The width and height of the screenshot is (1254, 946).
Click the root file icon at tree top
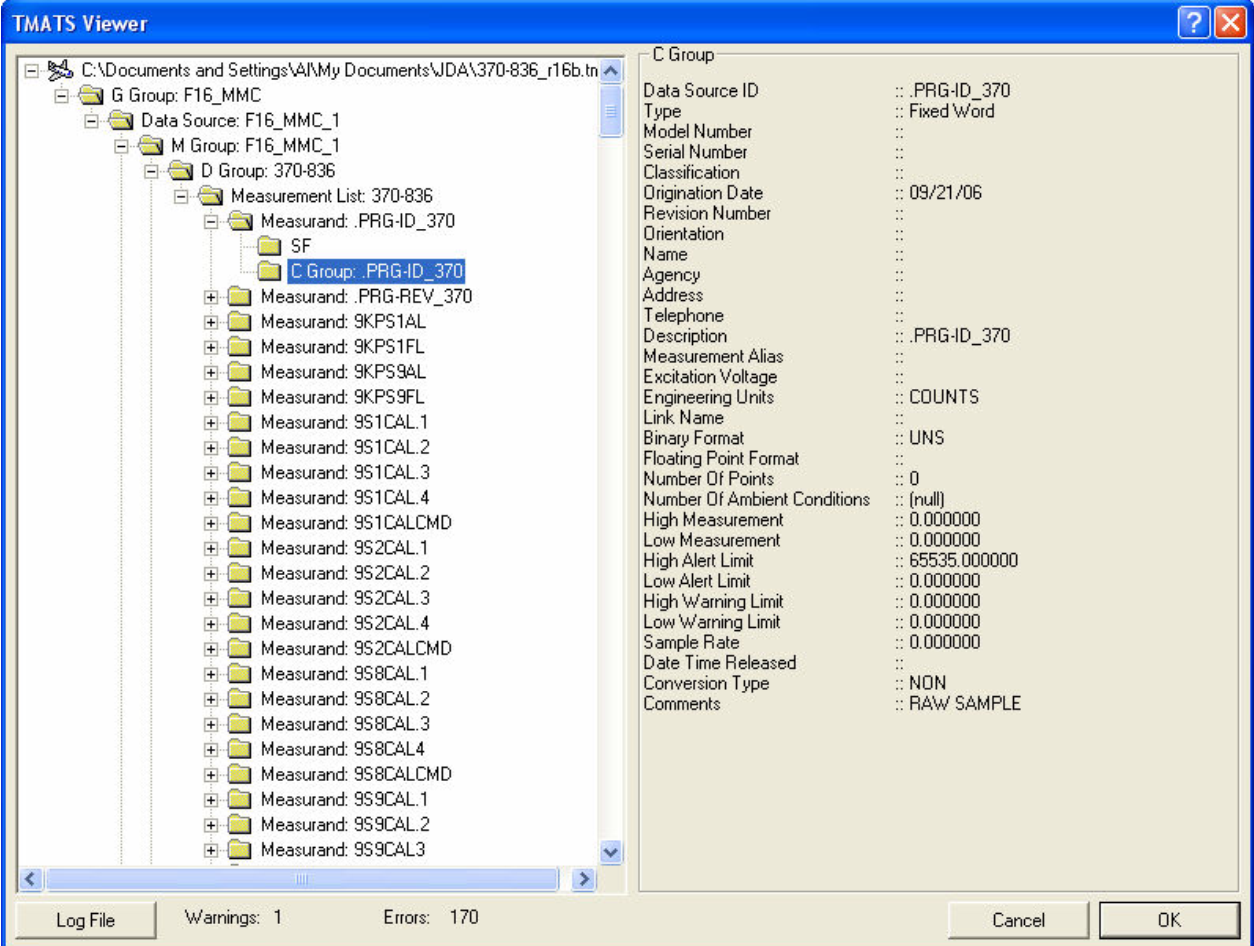tap(62, 71)
